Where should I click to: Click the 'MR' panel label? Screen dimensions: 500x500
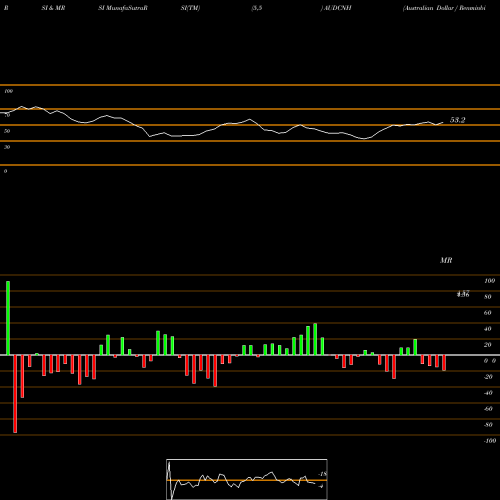446,260
